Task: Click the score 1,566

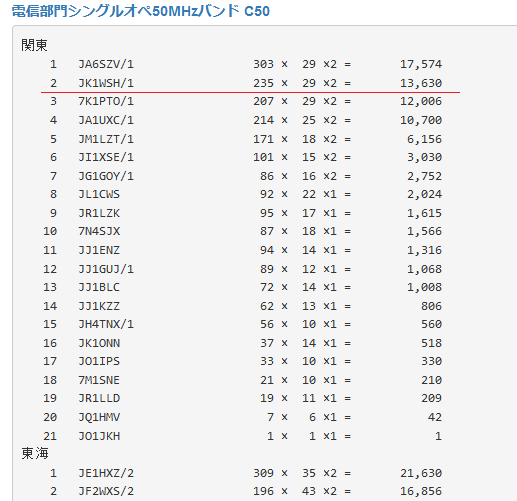Action: [x=425, y=231]
